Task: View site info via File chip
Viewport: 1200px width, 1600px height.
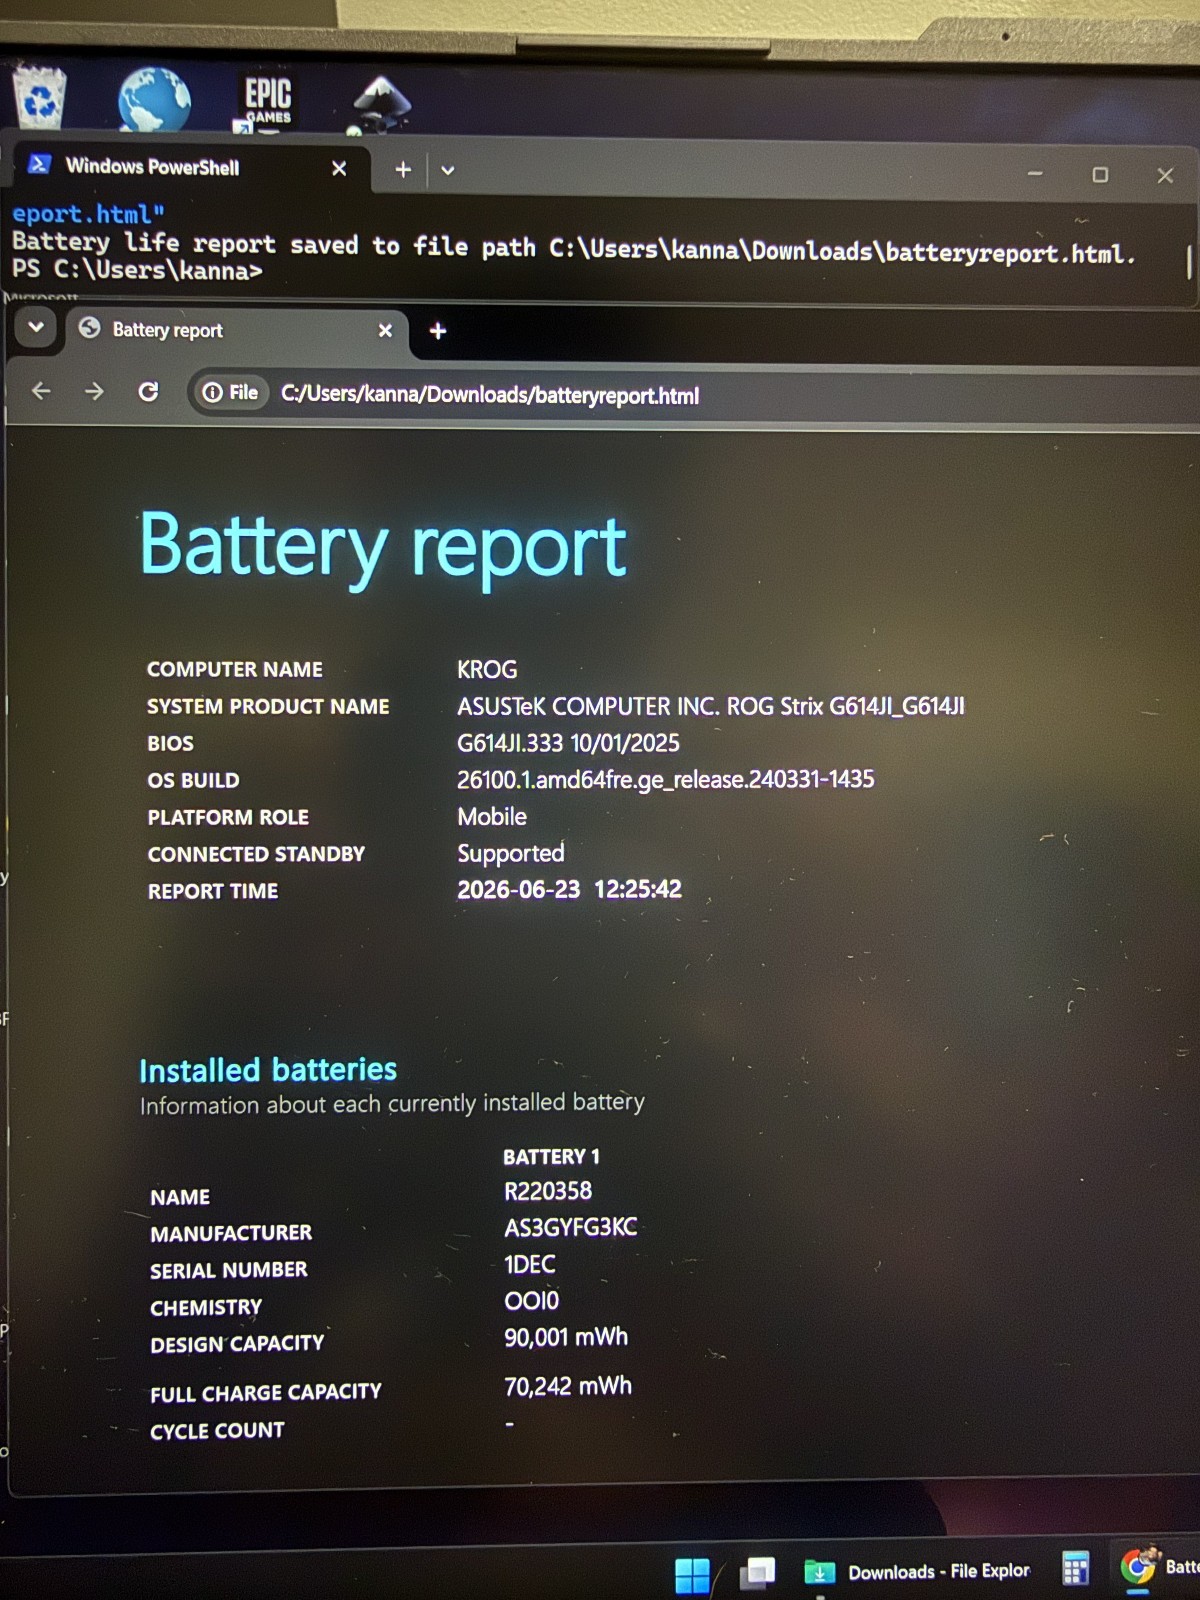Action: pyautogui.click(x=231, y=393)
